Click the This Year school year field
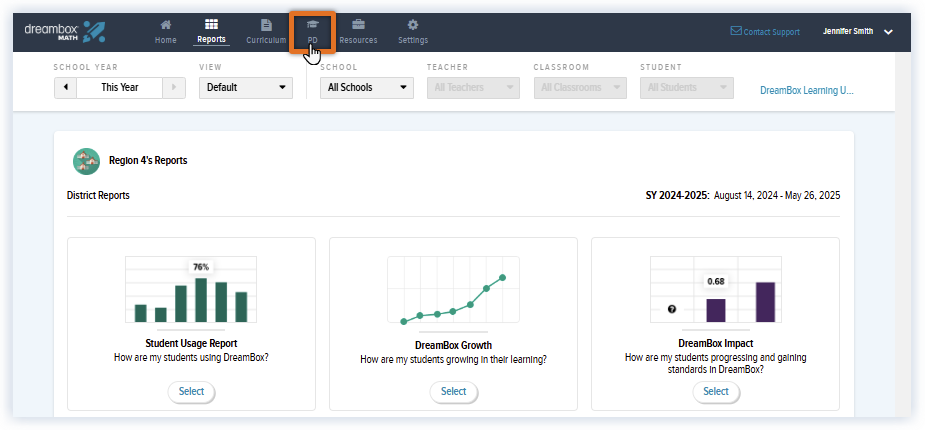The height and width of the screenshot is (430, 925). point(120,87)
